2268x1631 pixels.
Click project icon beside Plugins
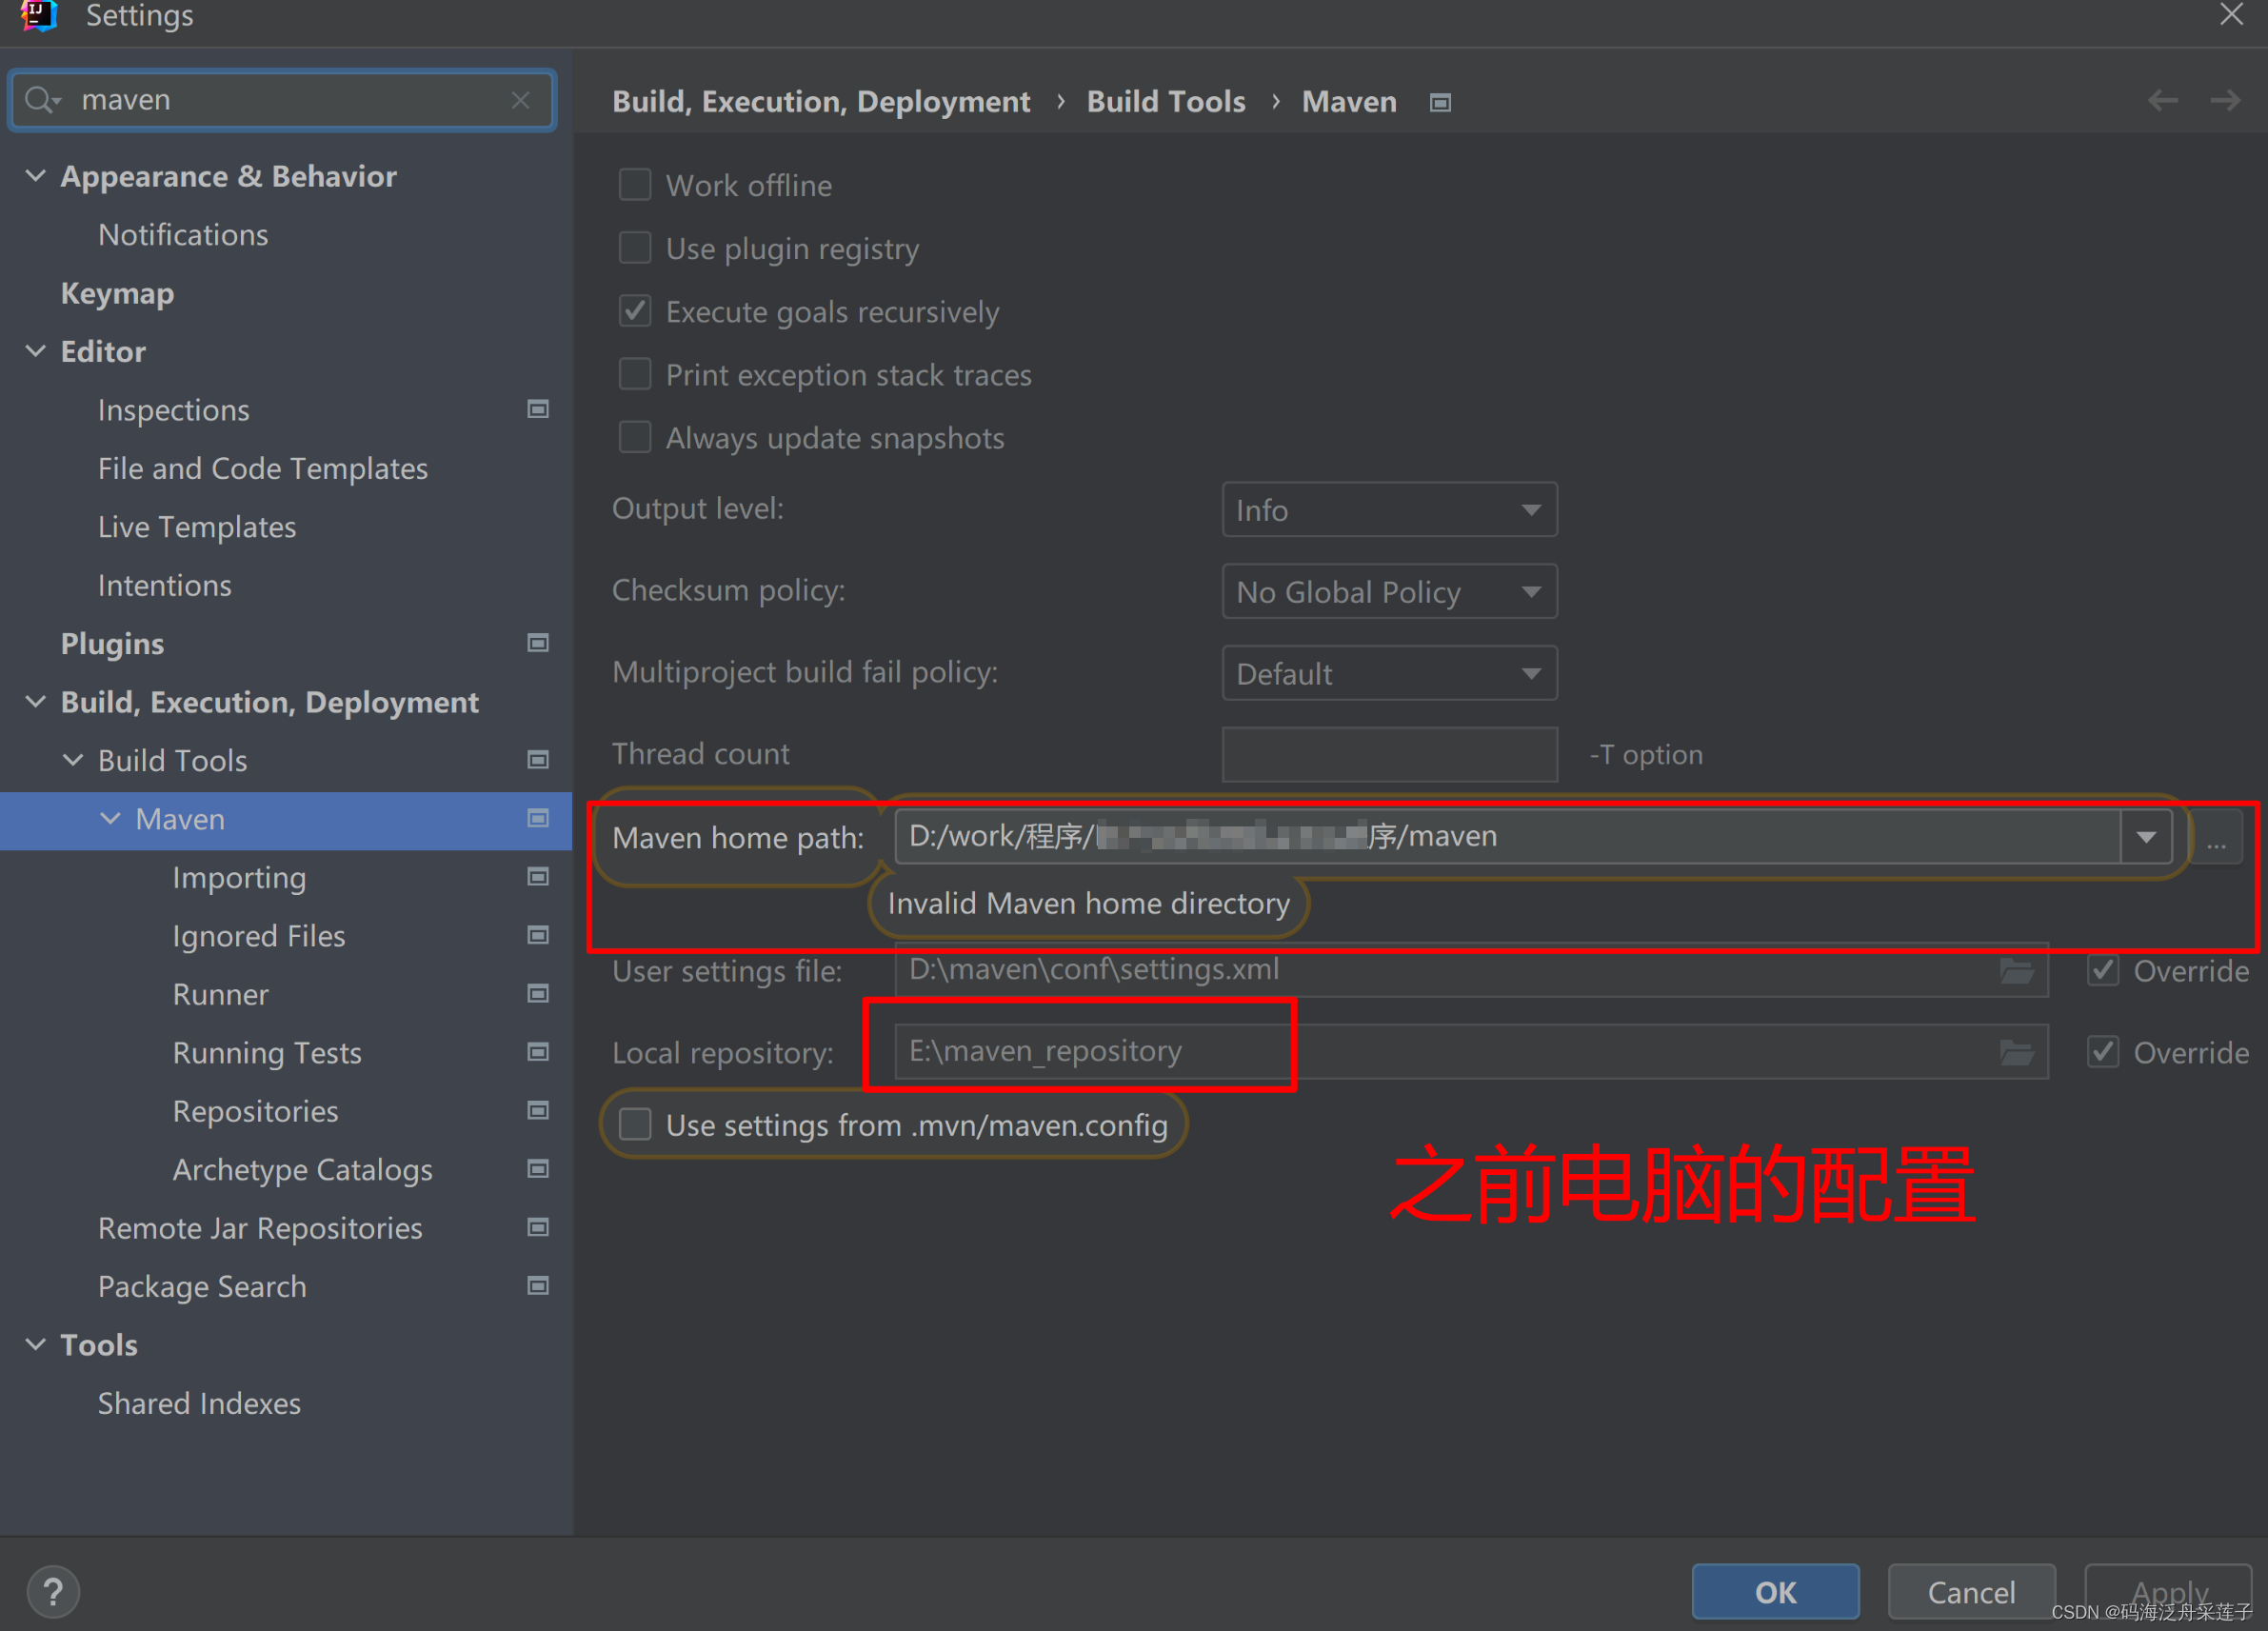[x=538, y=643]
